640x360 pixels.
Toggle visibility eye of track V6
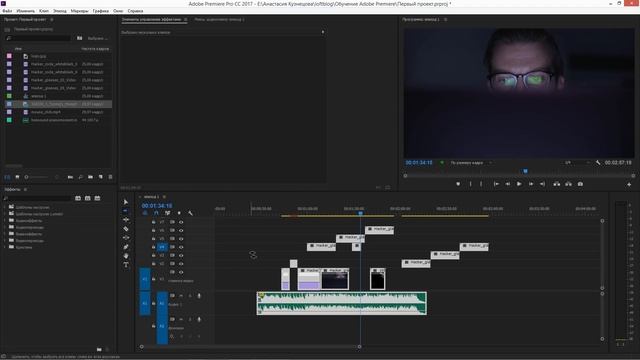point(181,231)
